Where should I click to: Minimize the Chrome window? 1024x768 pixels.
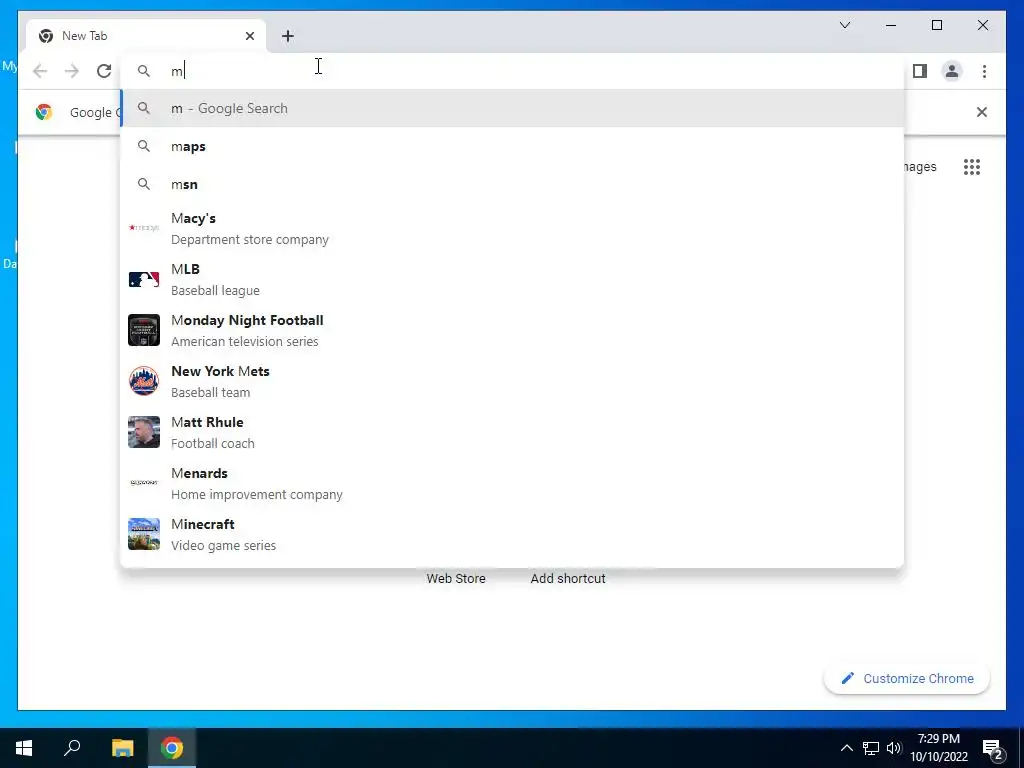pos(891,25)
